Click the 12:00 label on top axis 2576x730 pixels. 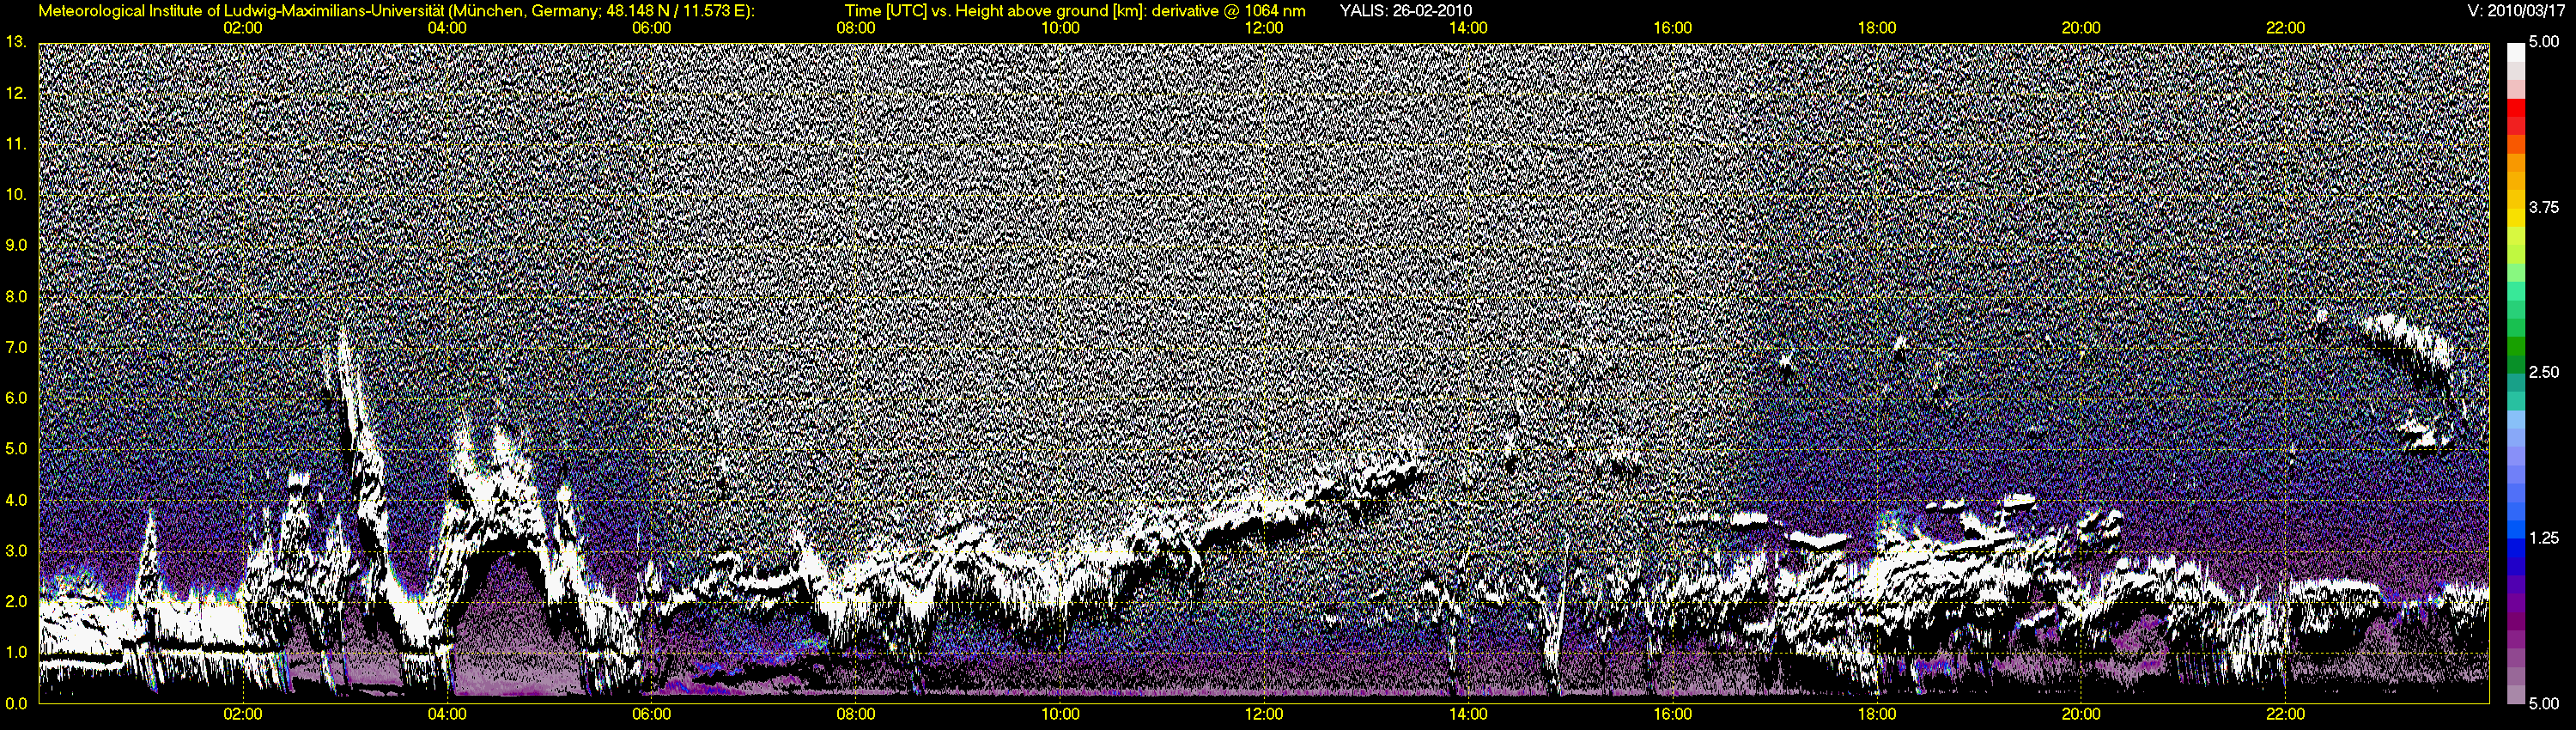[1264, 28]
